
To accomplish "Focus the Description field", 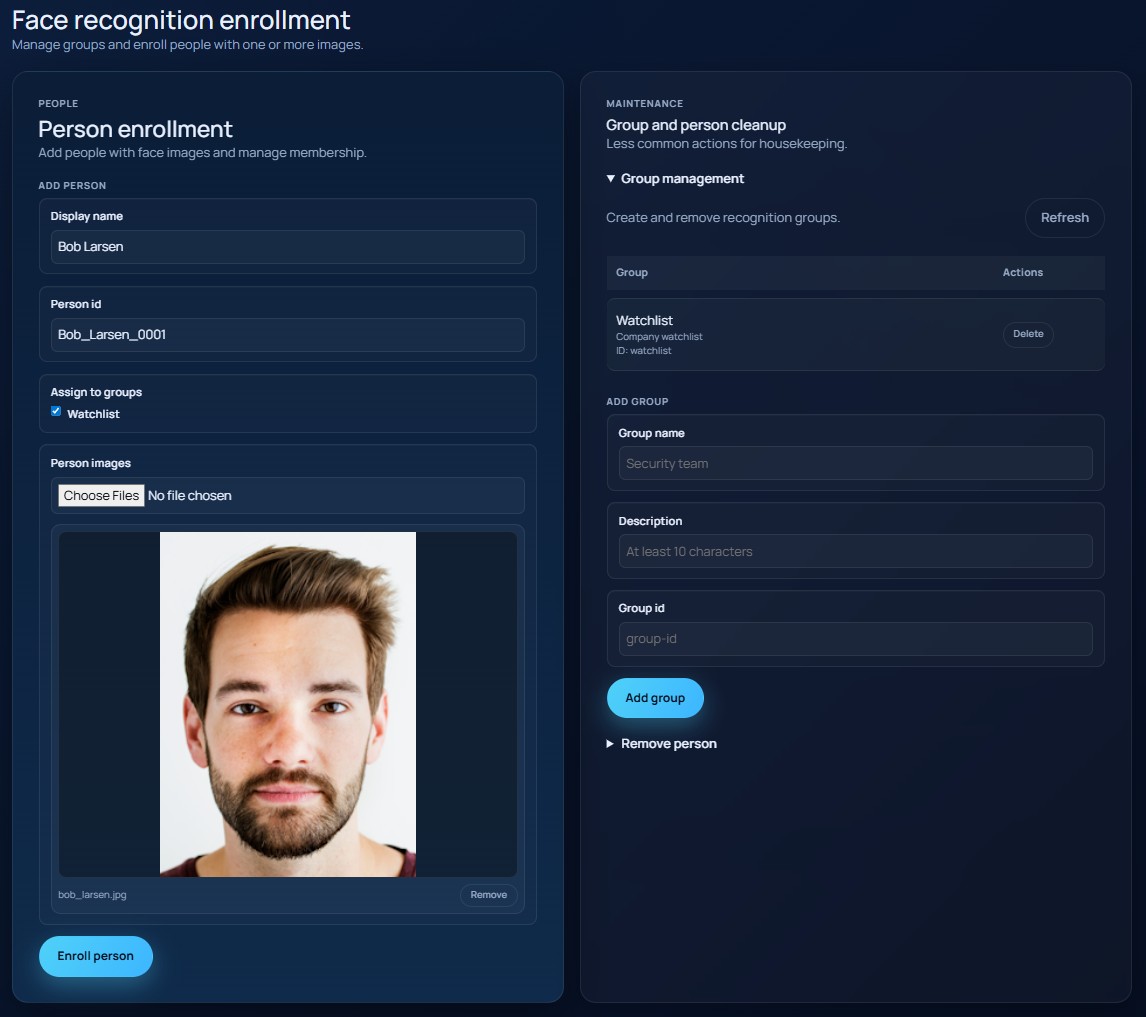I will point(855,551).
